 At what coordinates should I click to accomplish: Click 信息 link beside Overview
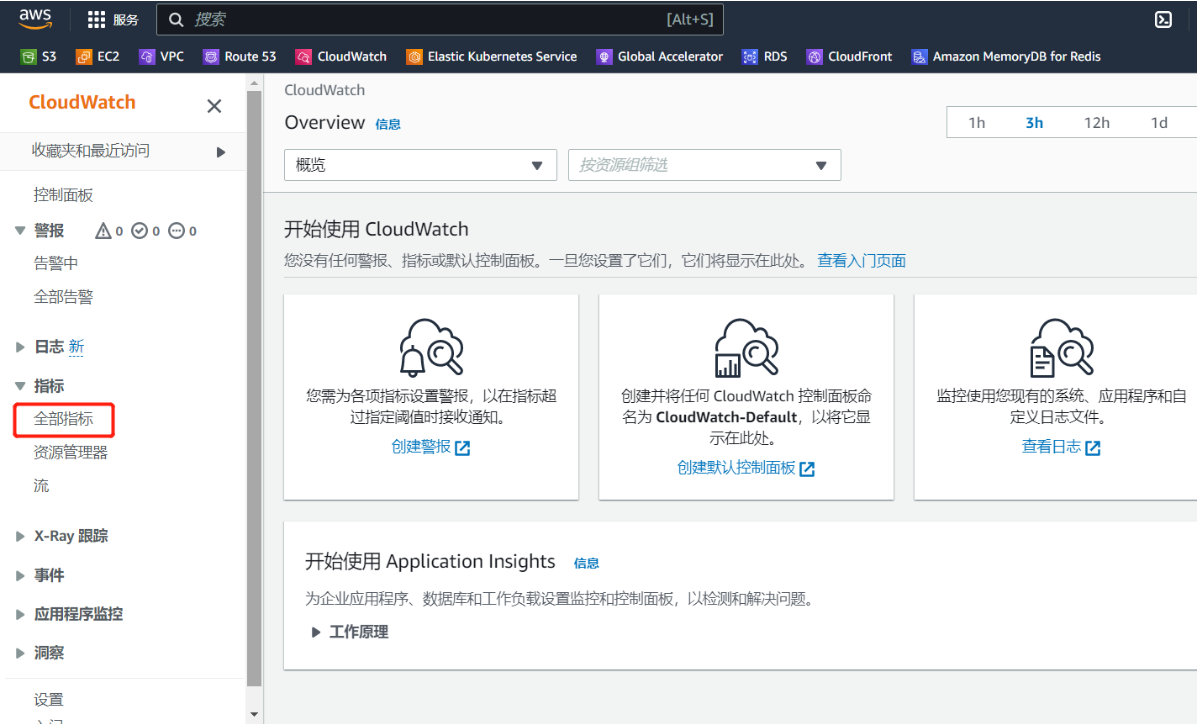[x=388, y=125]
